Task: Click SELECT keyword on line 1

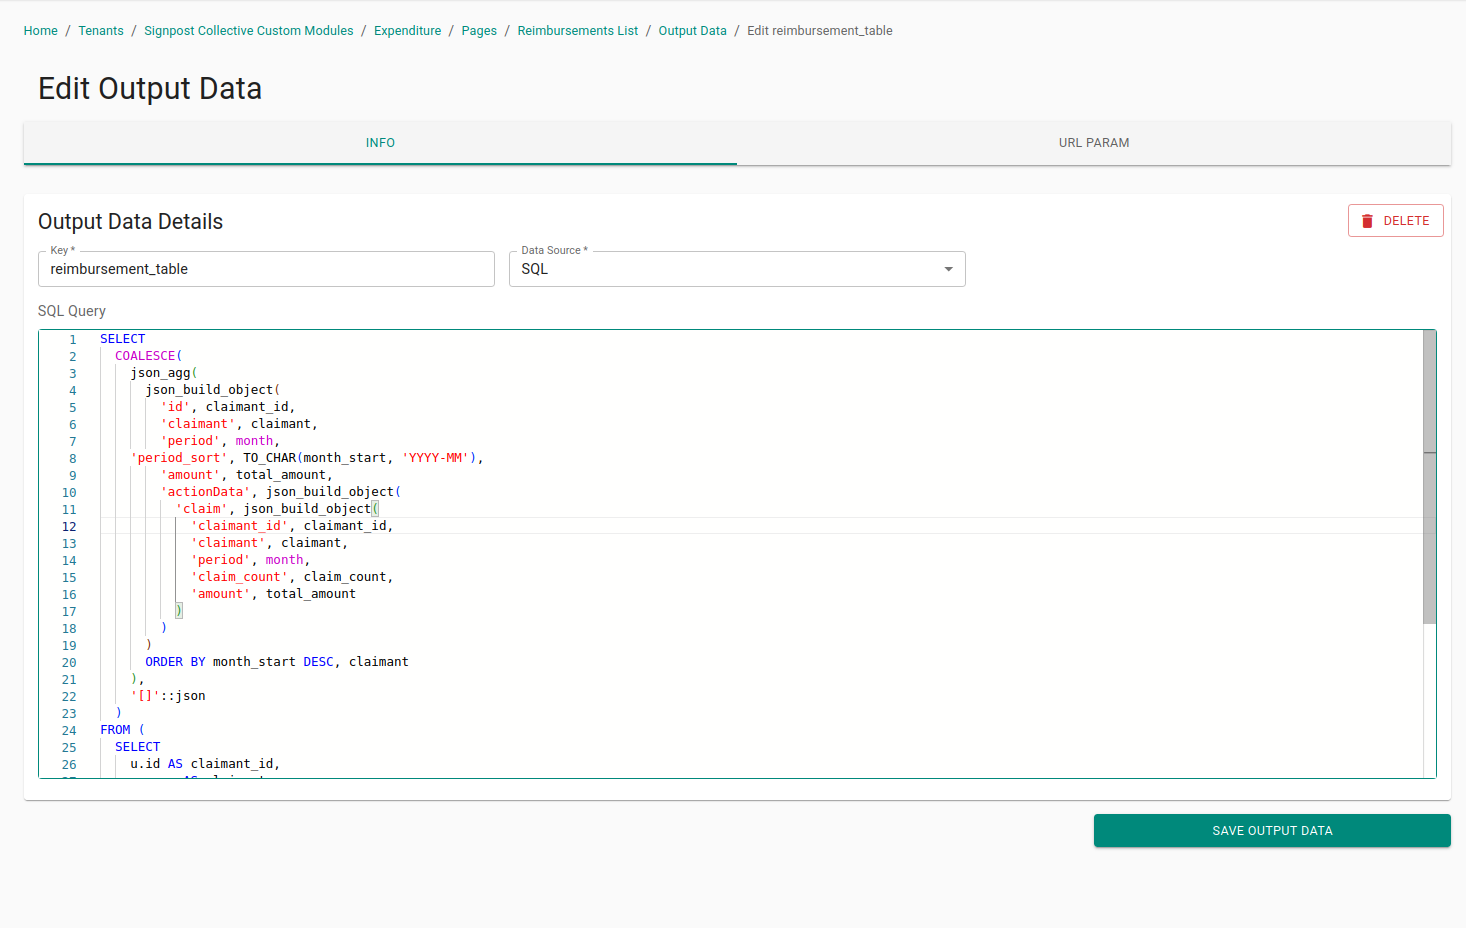Action: pyautogui.click(x=123, y=339)
